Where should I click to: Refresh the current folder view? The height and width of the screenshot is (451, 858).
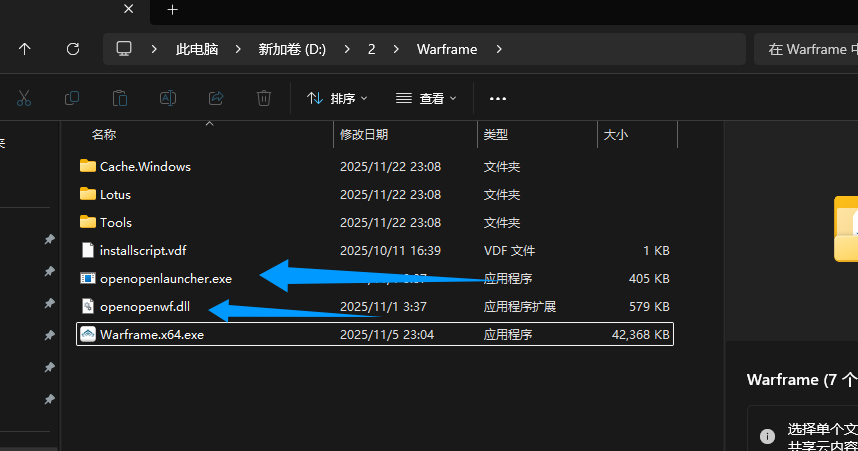pyautogui.click(x=72, y=49)
